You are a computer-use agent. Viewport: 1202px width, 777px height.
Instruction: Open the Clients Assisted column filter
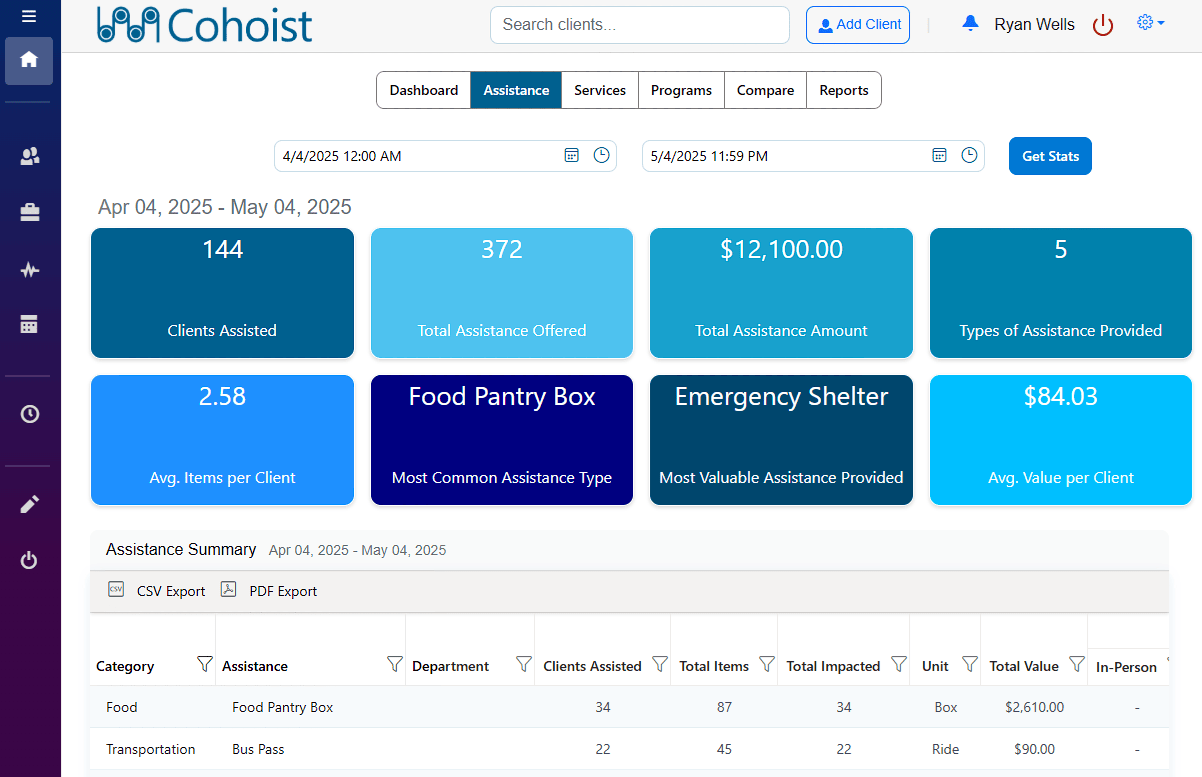coord(659,664)
